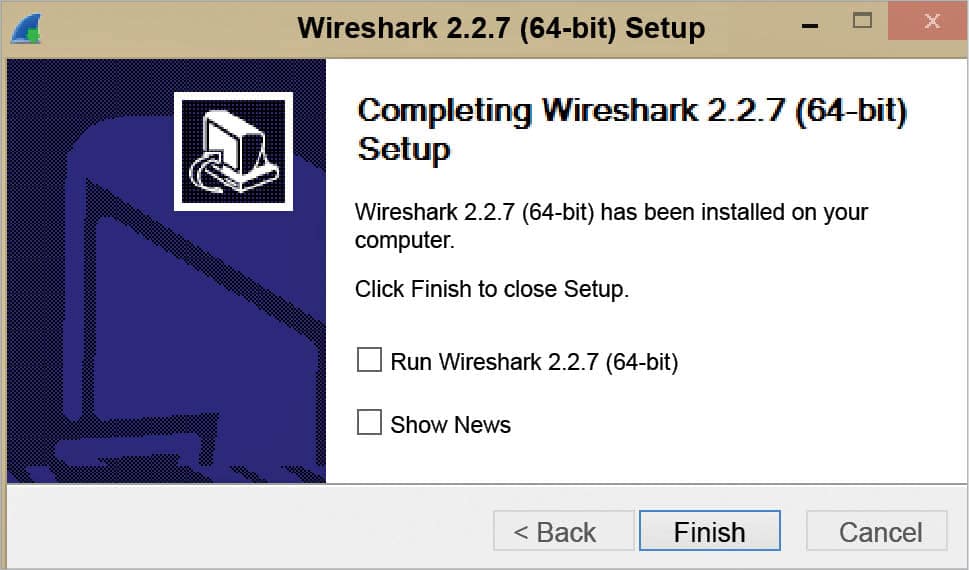Maximize the Wireshark Setup window
Image resolution: width=969 pixels, height=570 pixels.
coord(862,20)
